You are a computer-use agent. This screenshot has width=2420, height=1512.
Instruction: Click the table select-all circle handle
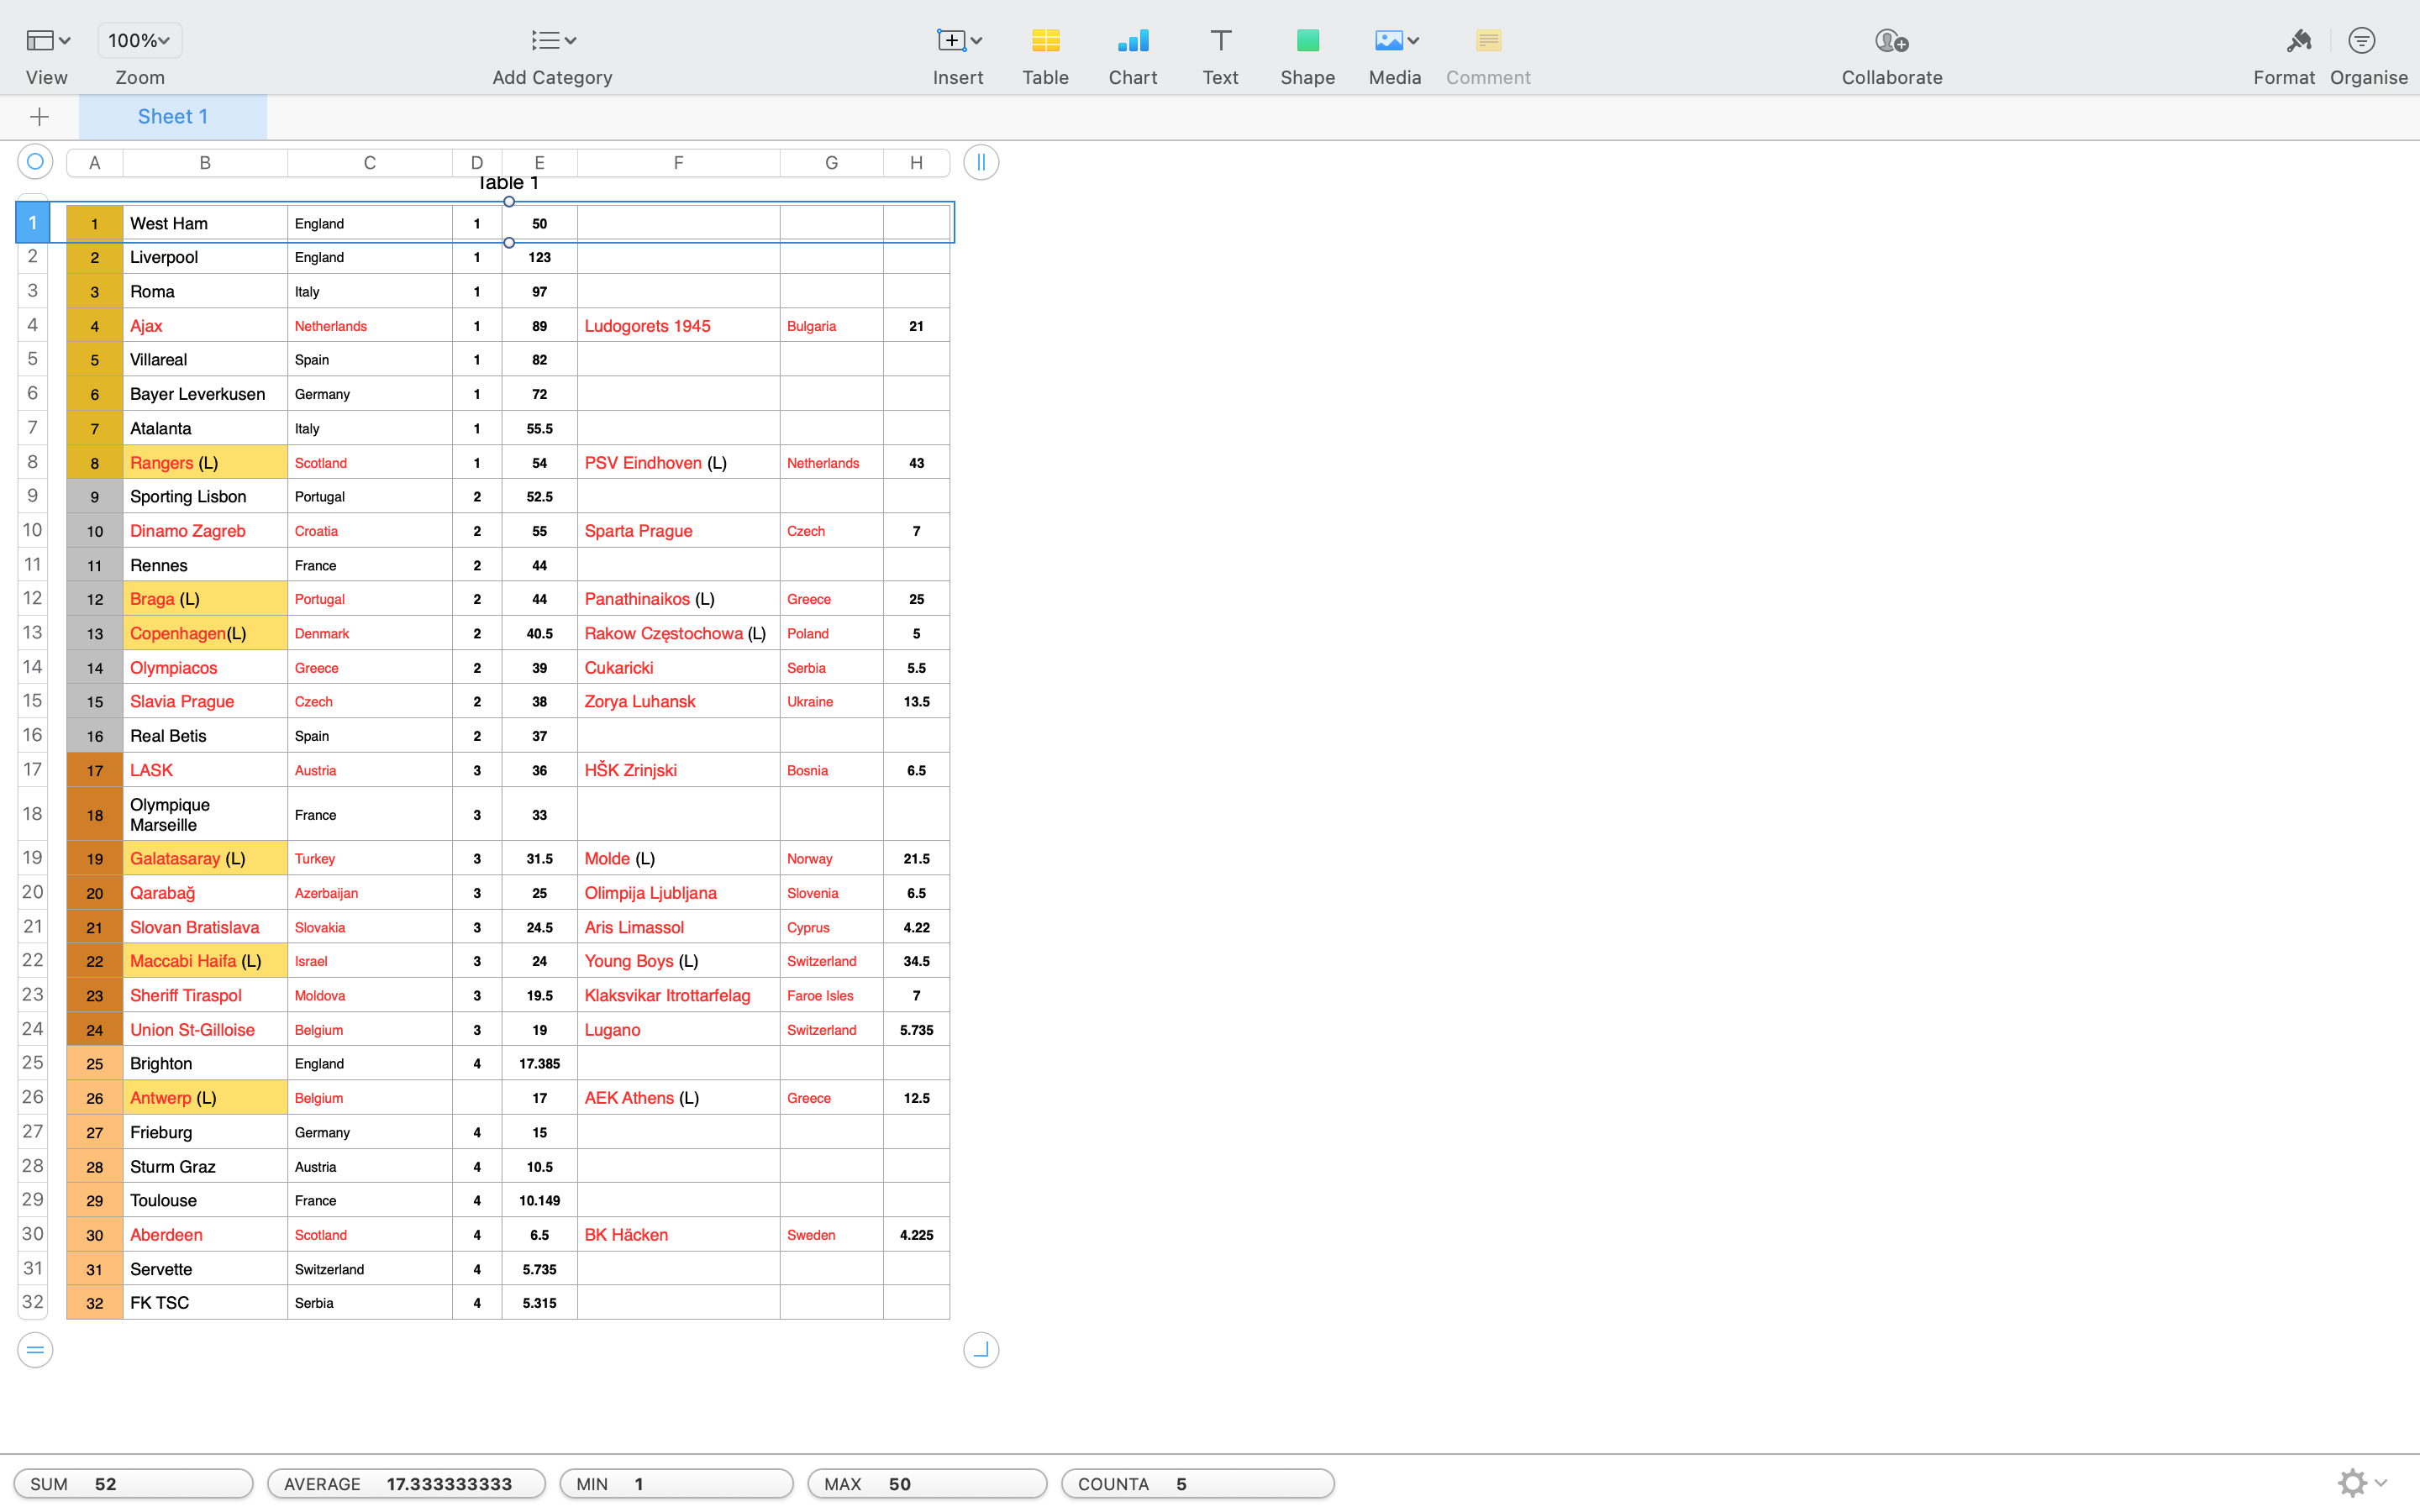(x=35, y=161)
